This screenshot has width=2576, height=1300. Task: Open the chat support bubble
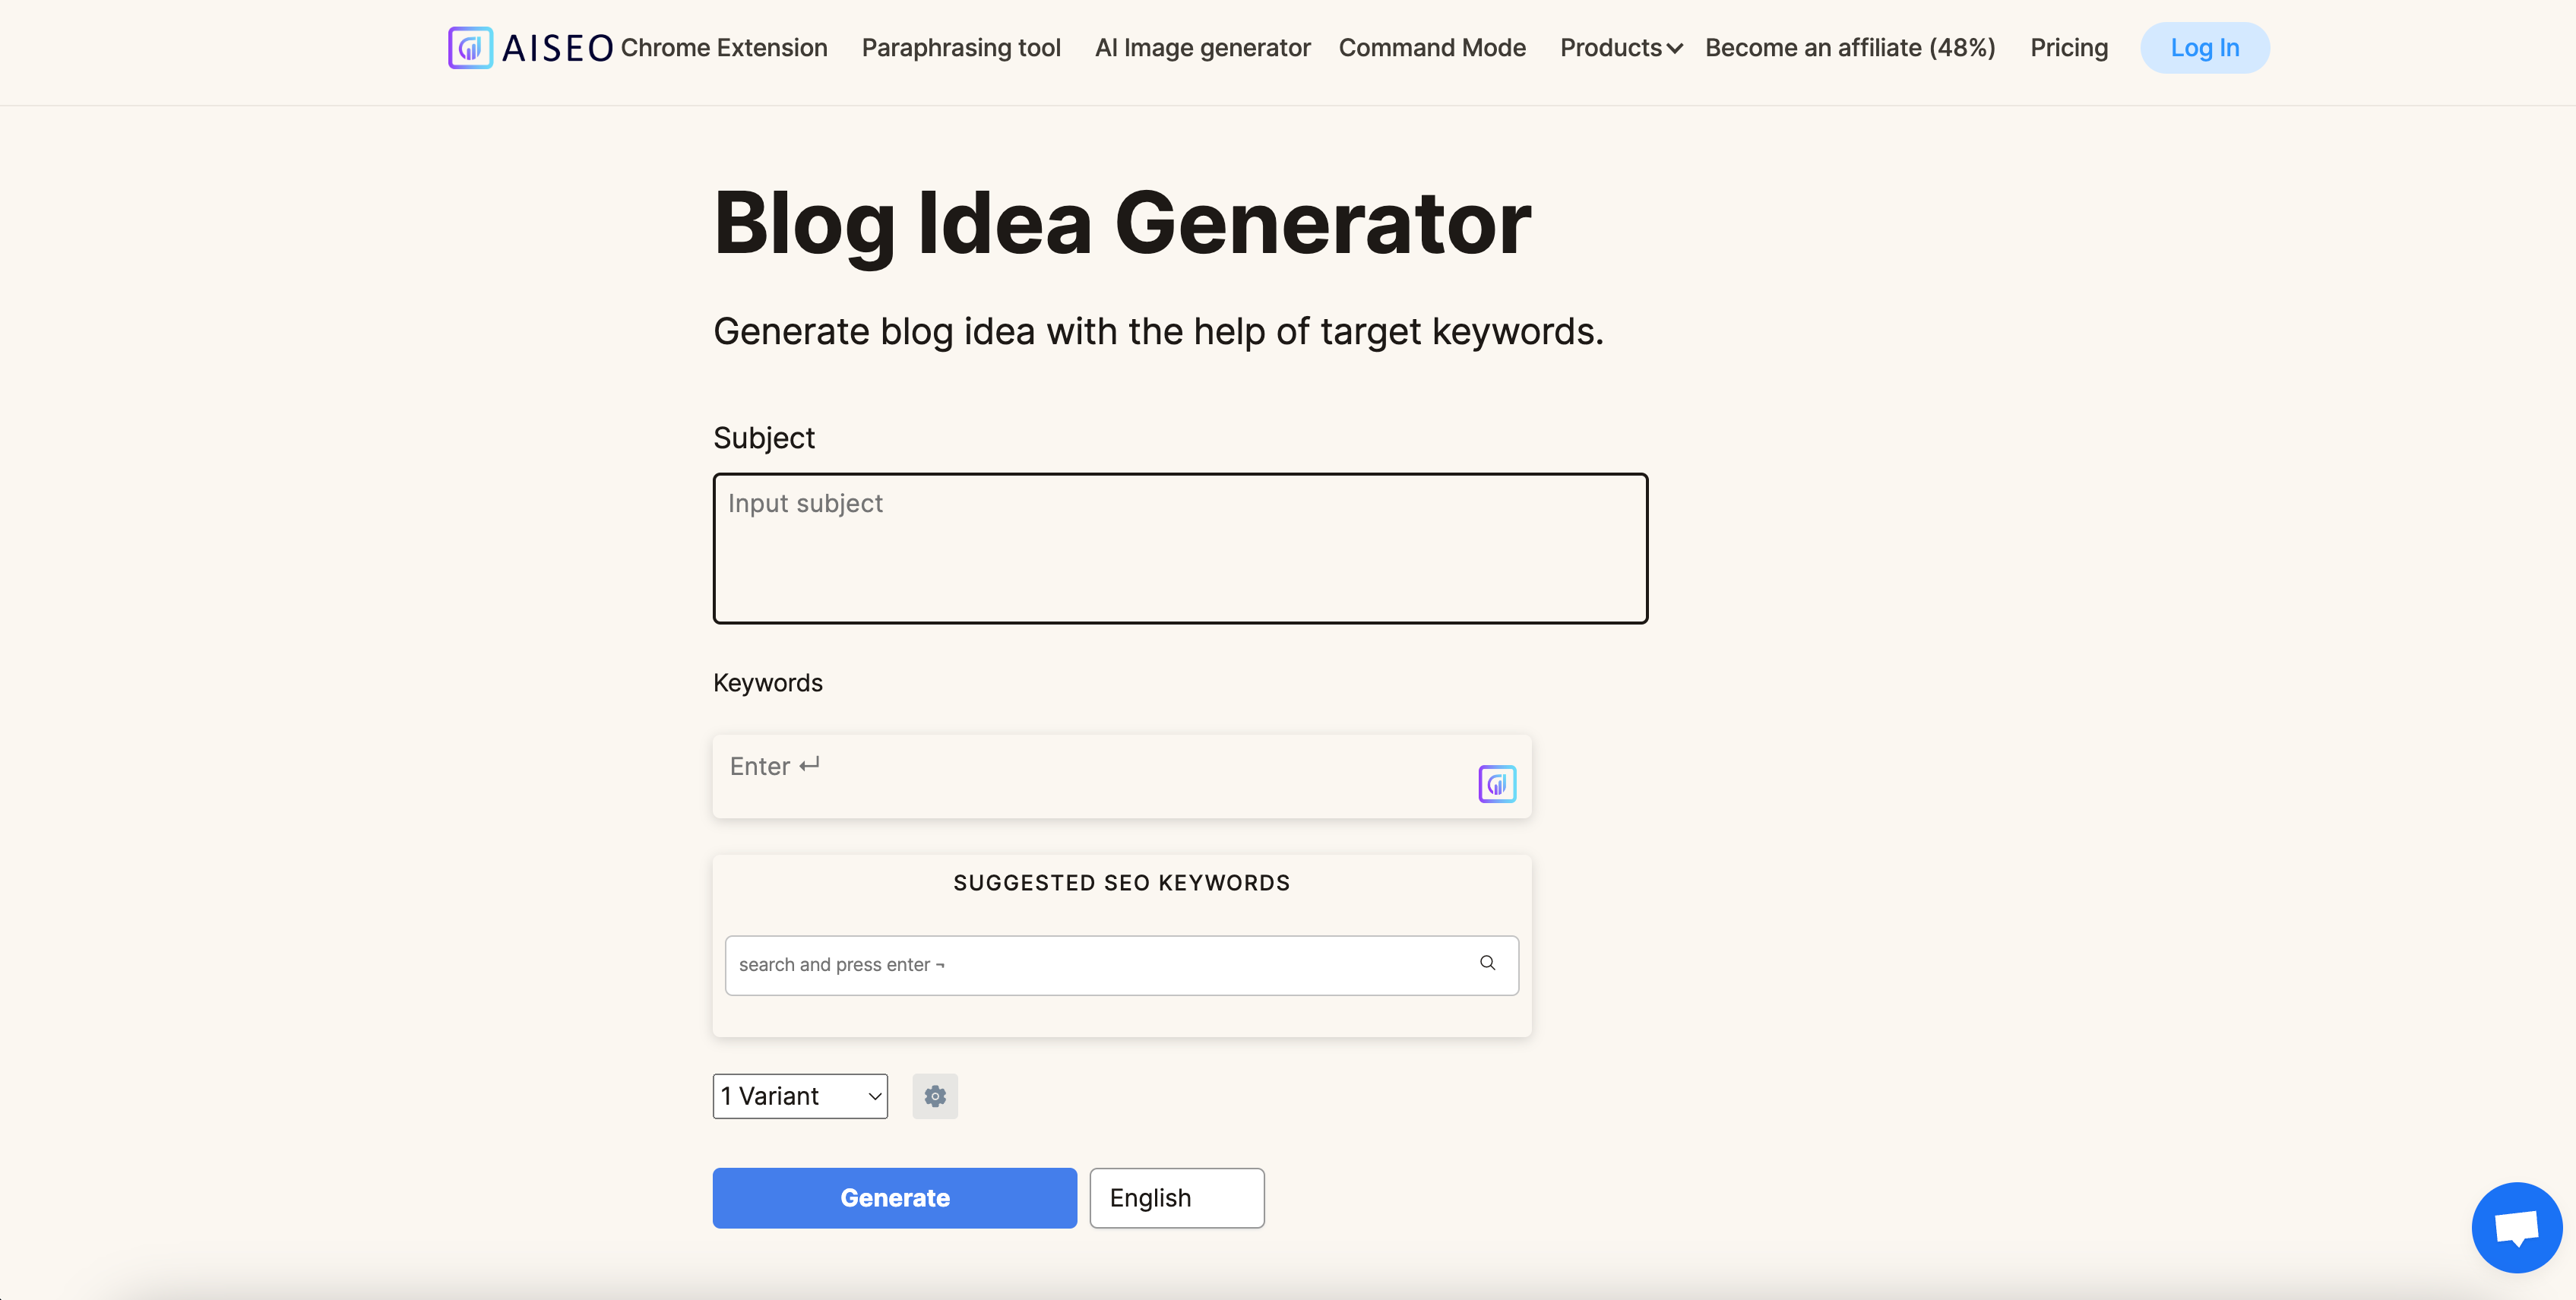coord(2517,1227)
